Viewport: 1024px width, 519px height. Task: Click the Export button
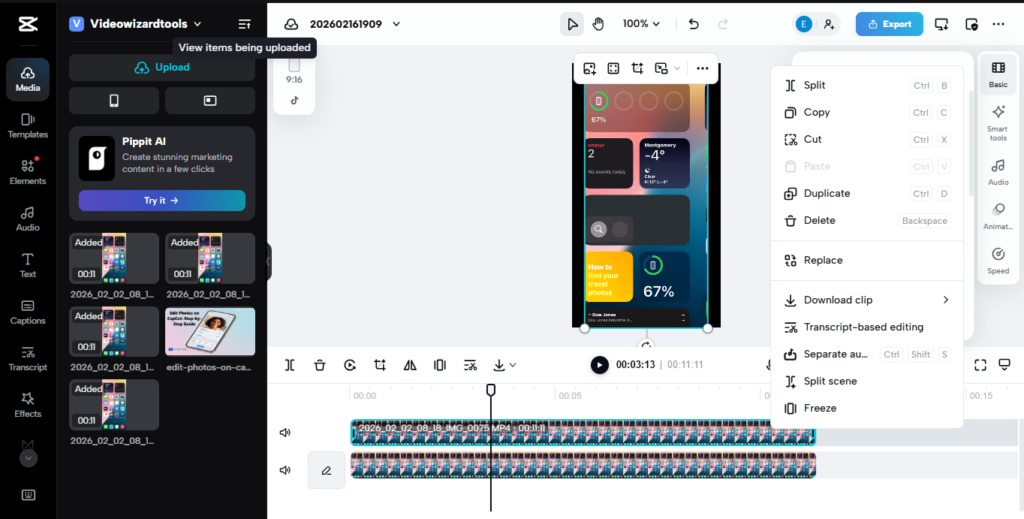(x=889, y=24)
